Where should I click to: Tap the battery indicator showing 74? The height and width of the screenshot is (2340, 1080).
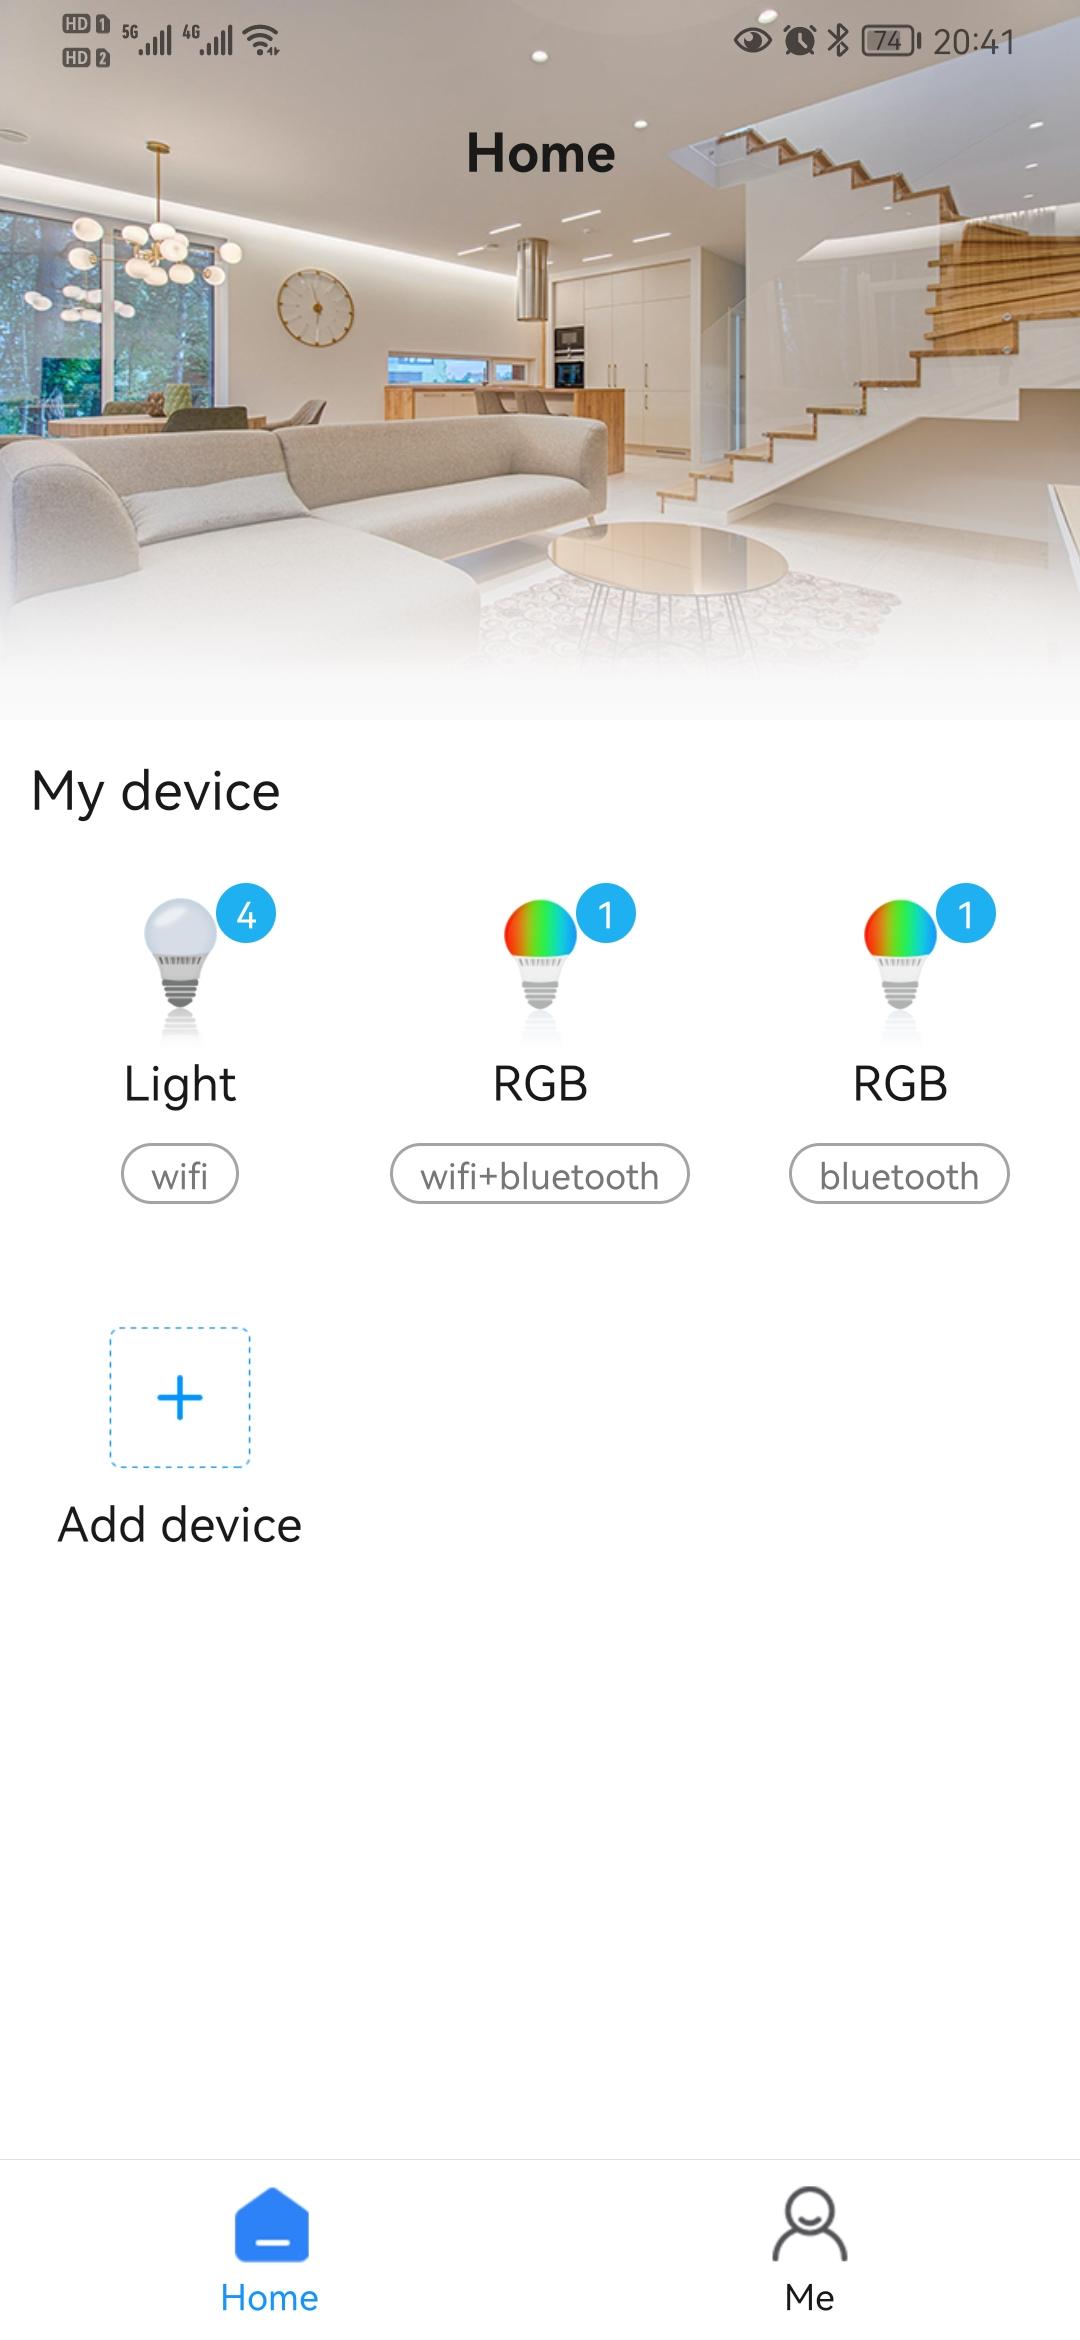(x=891, y=40)
